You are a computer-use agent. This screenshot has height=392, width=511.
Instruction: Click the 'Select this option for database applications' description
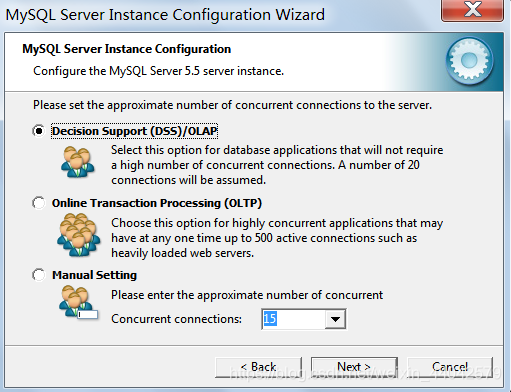[277, 165]
